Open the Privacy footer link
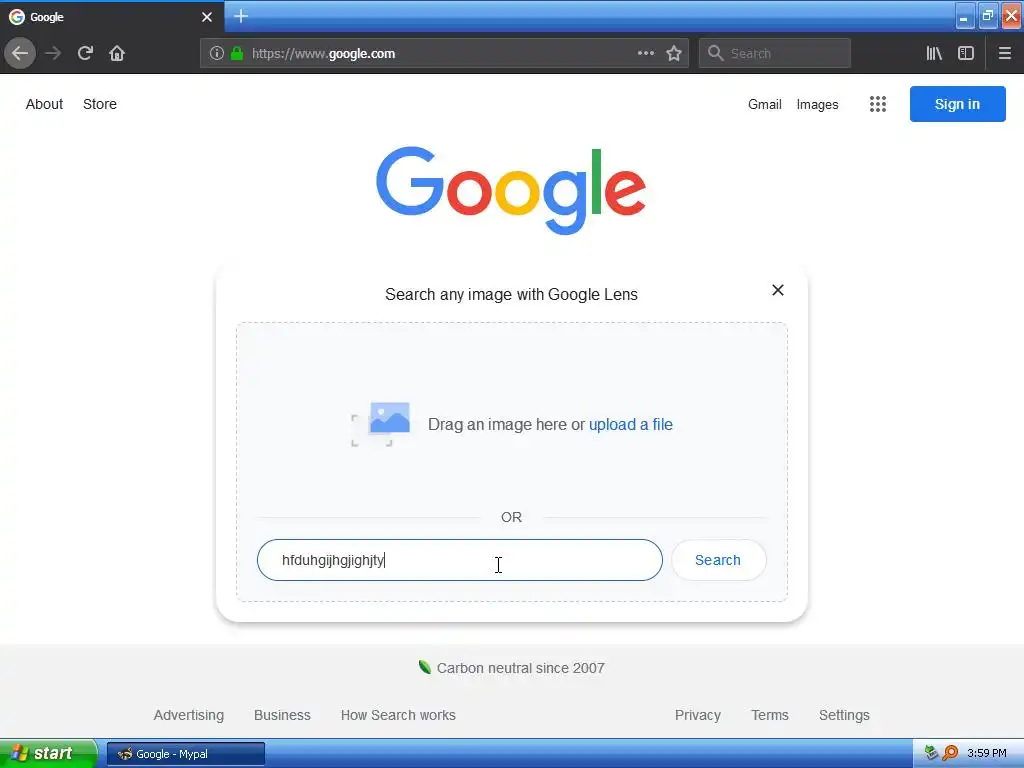The image size is (1024, 768). click(697, 715)
